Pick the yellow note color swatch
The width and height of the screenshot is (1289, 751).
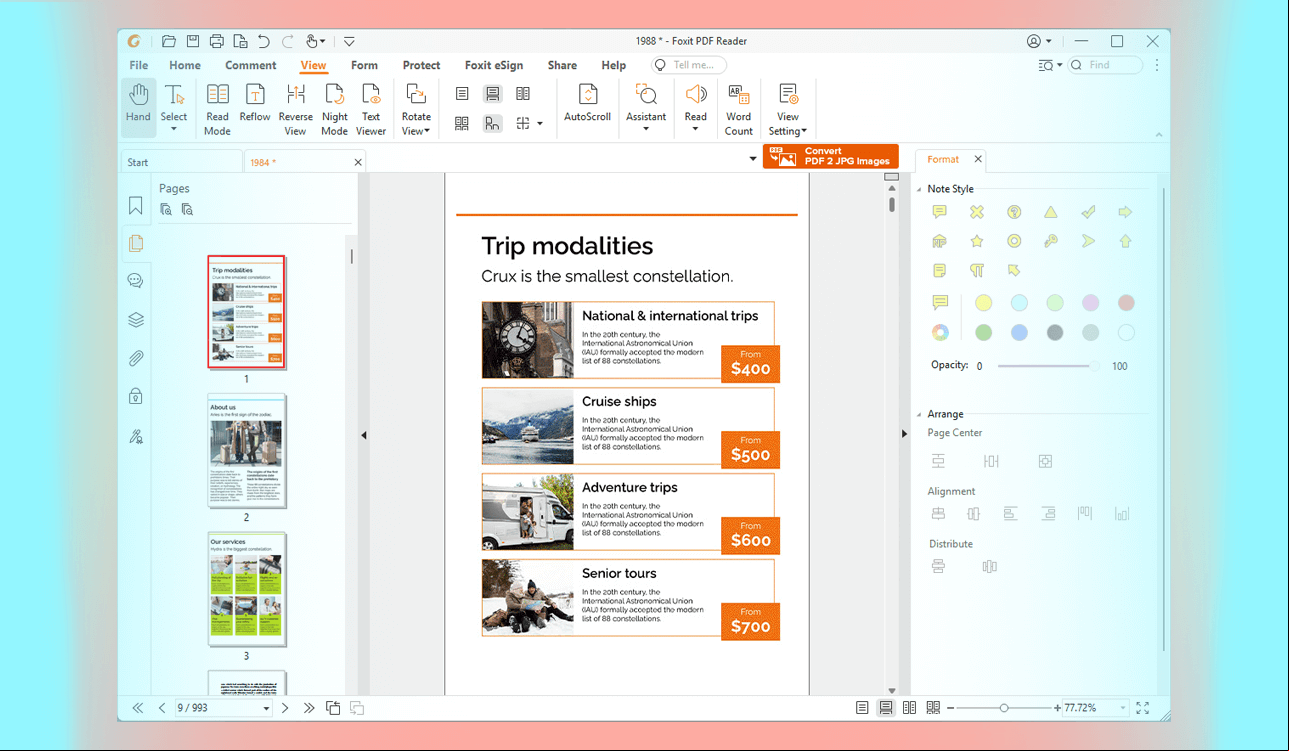[984, 303]
